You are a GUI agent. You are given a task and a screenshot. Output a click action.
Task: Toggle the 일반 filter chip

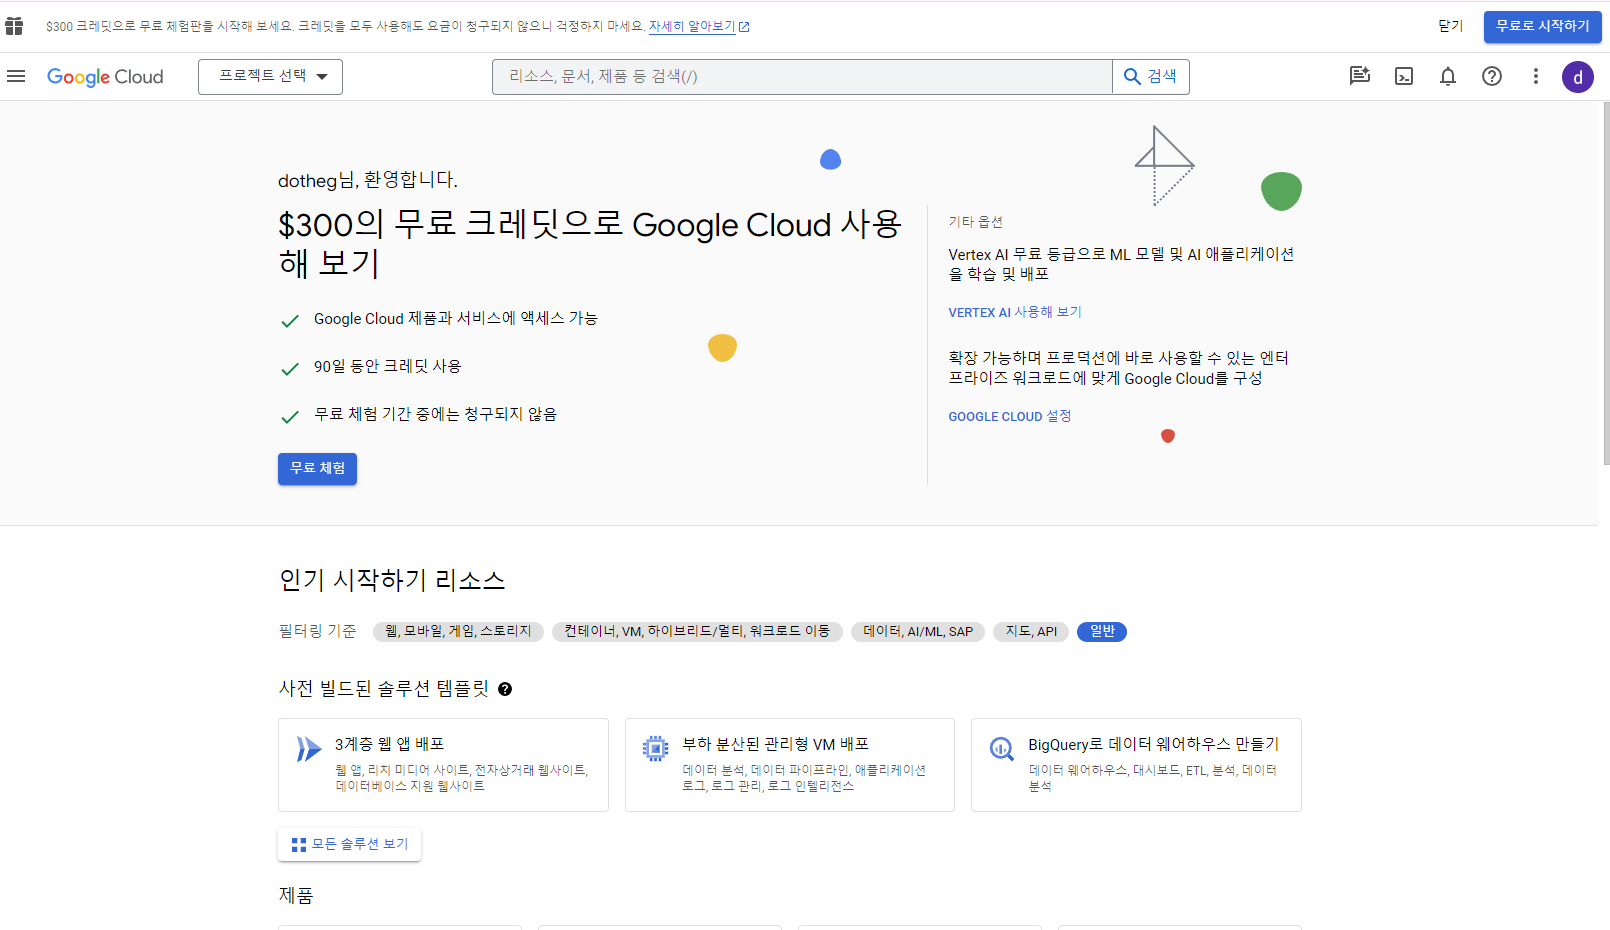[x=1102, y=632]
